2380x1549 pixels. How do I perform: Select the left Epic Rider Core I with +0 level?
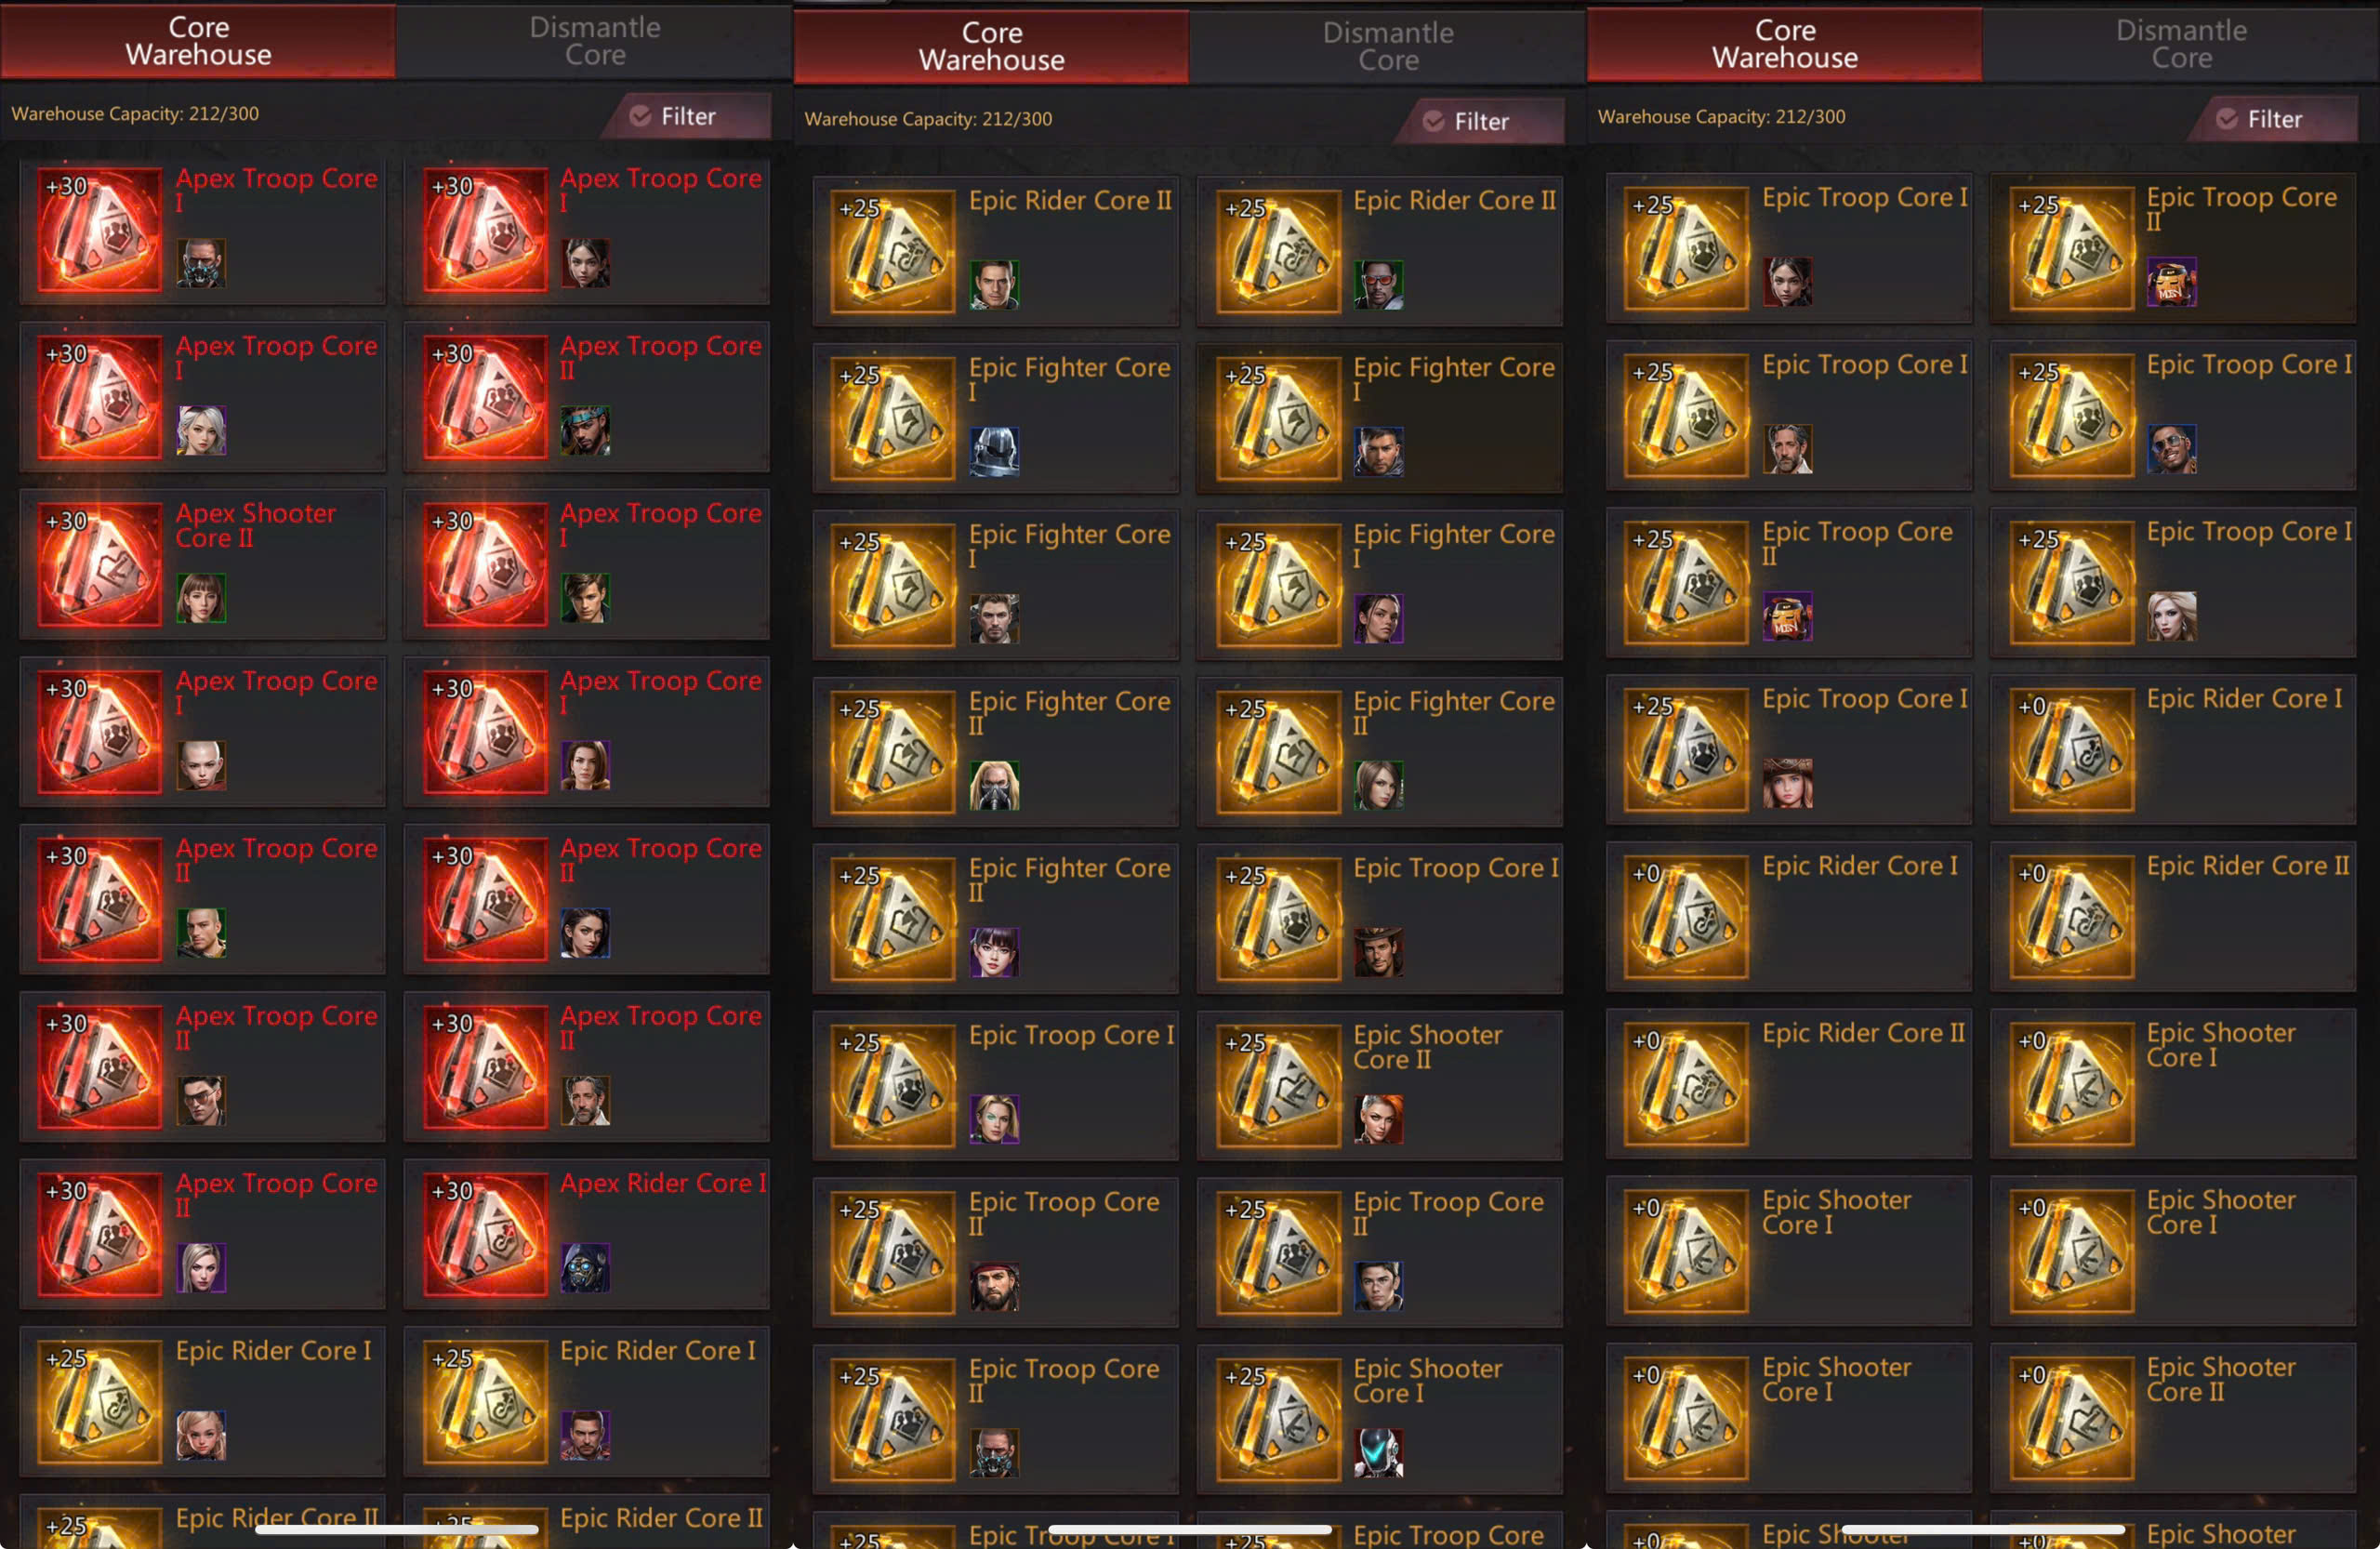coord(1788,917)
